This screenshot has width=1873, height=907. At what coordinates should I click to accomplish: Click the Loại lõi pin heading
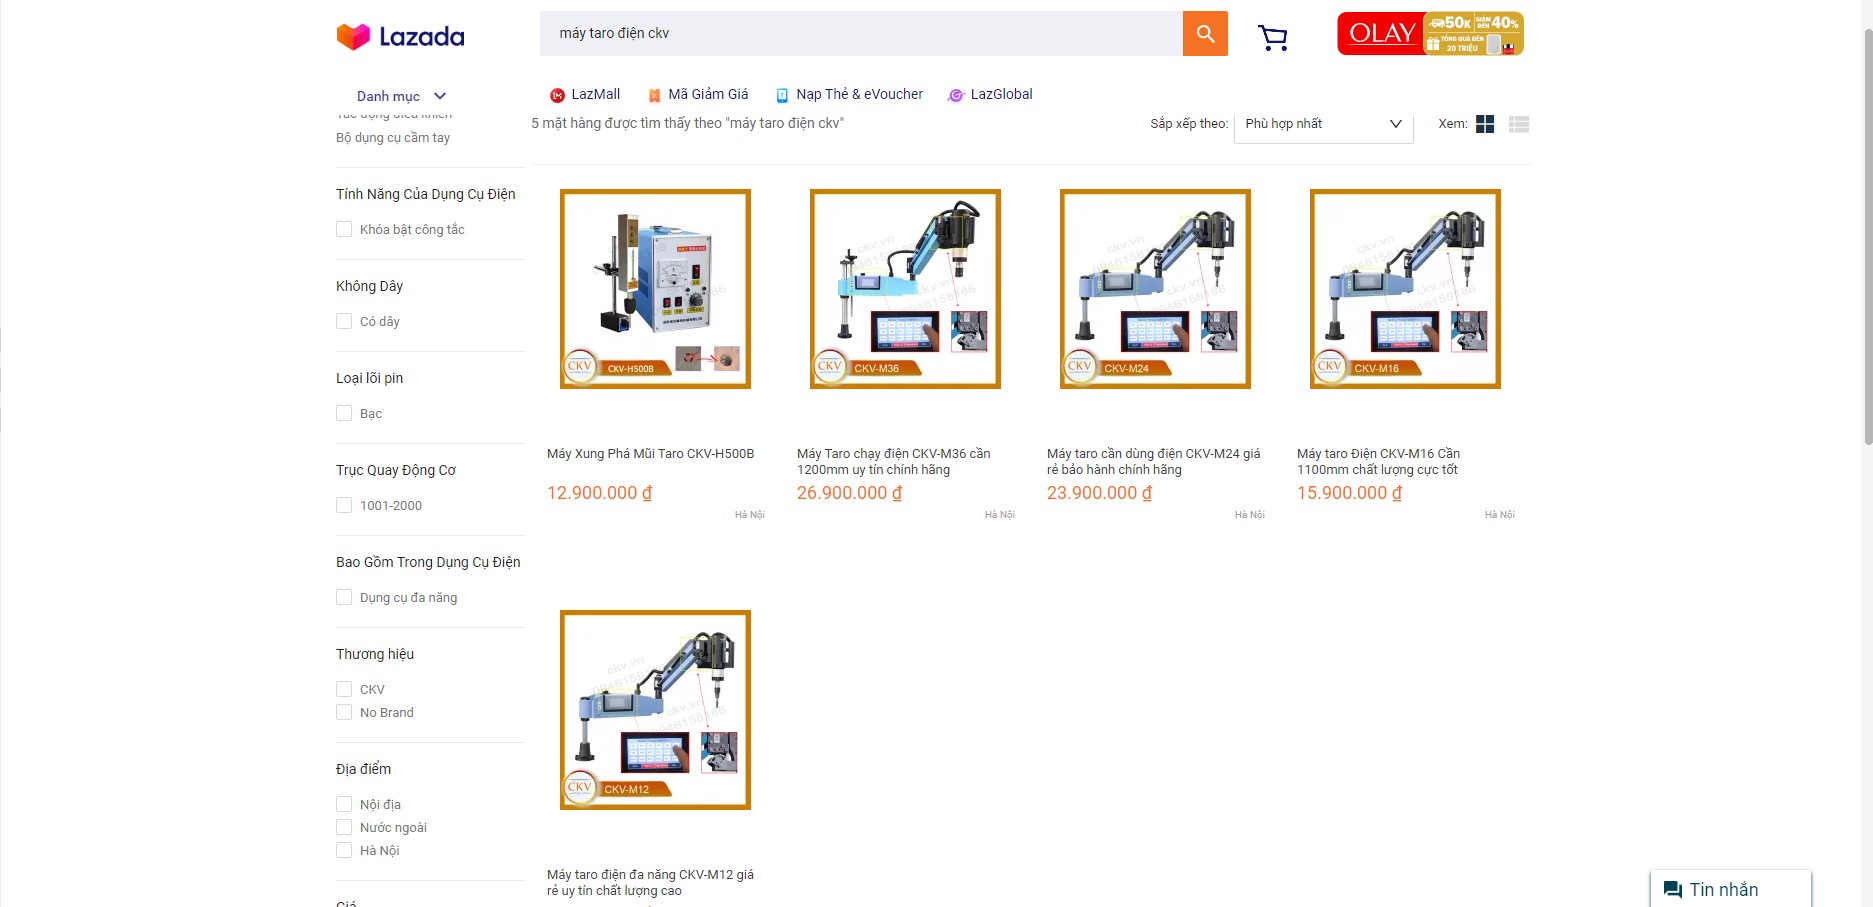370,378
